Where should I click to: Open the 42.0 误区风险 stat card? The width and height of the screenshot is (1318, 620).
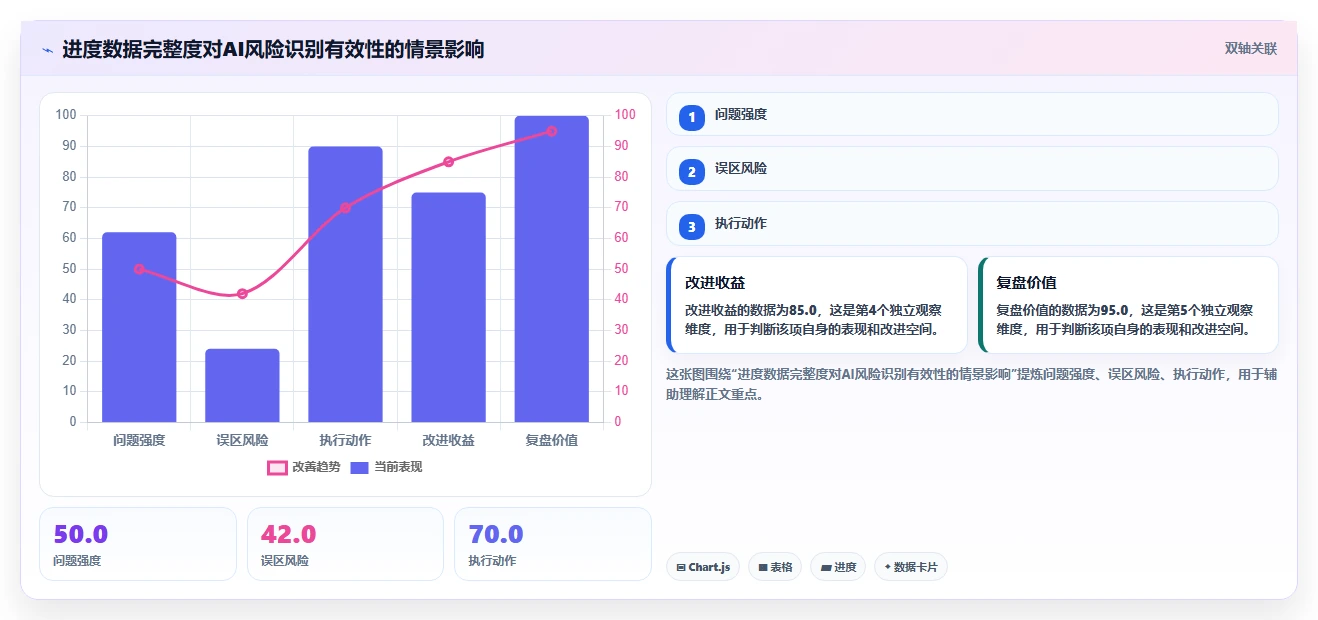[x=345, y=544]
